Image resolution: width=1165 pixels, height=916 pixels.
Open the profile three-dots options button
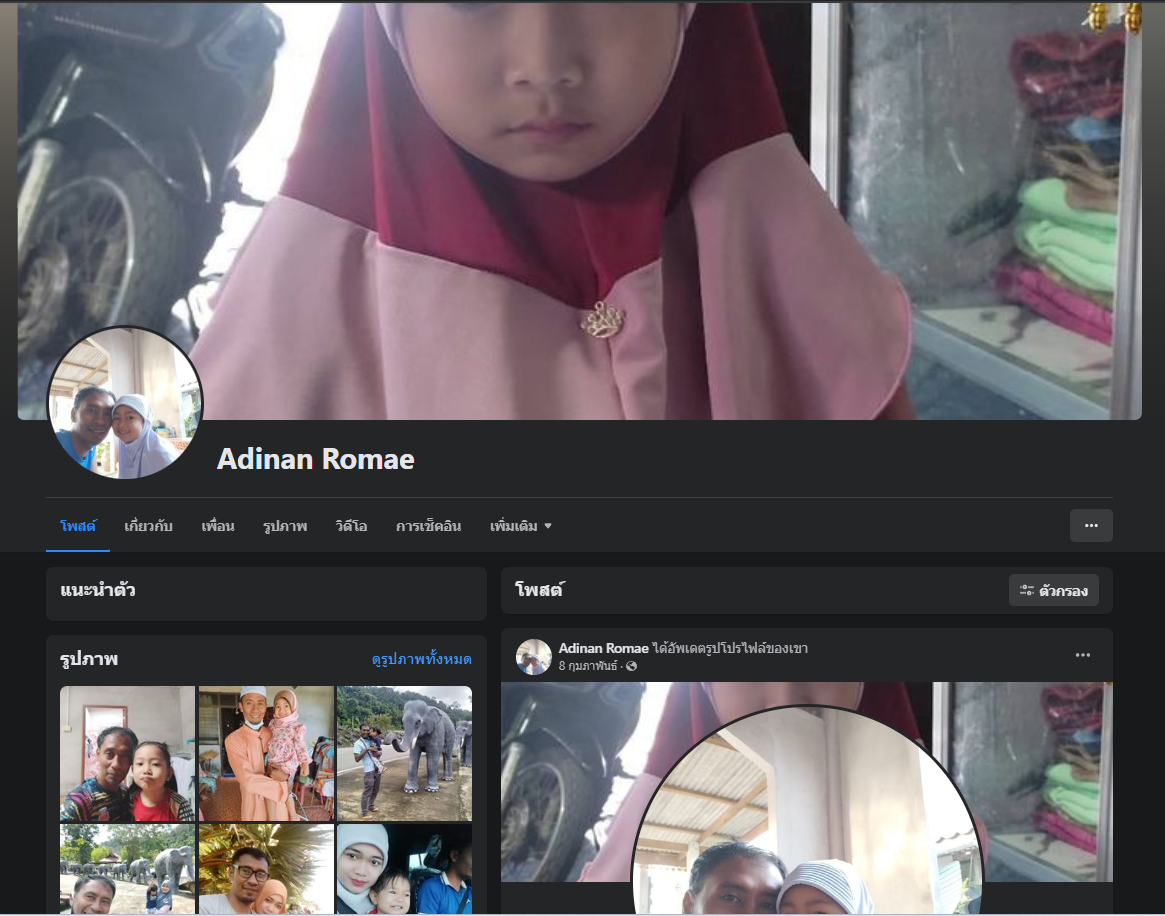coord(1091,526)
